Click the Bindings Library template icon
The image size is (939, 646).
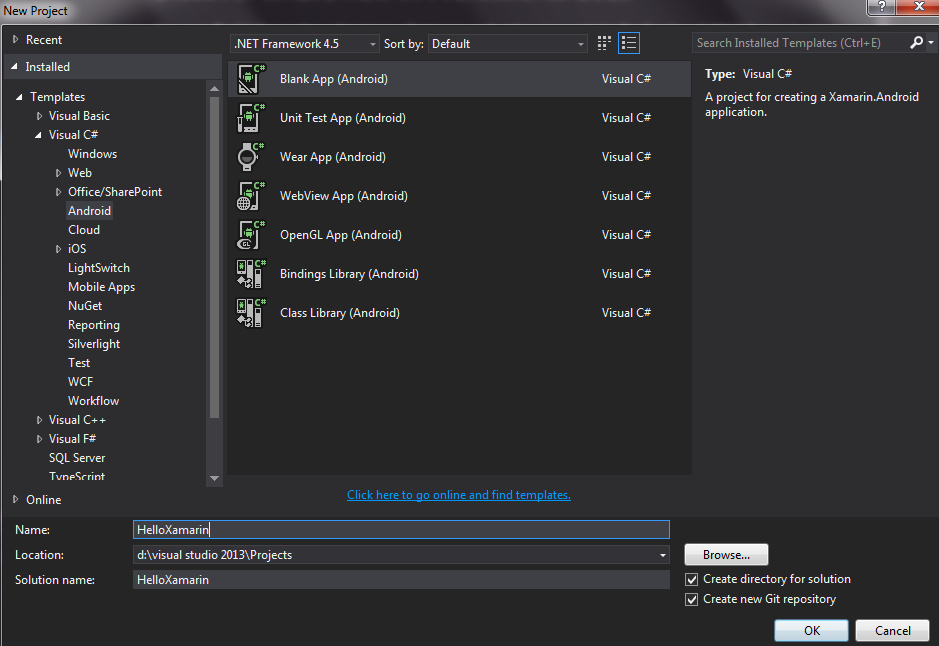(x=250, y=274)
